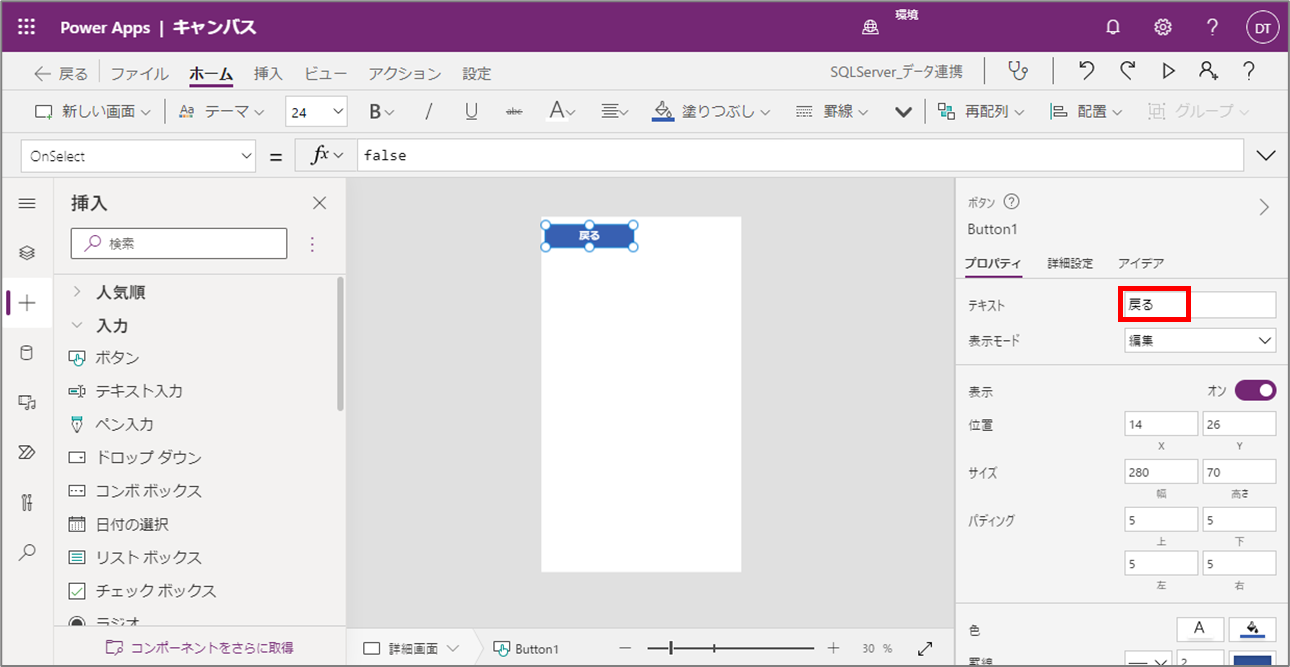
Task: Preview the app with play icon
Action: coord(1168,71)
